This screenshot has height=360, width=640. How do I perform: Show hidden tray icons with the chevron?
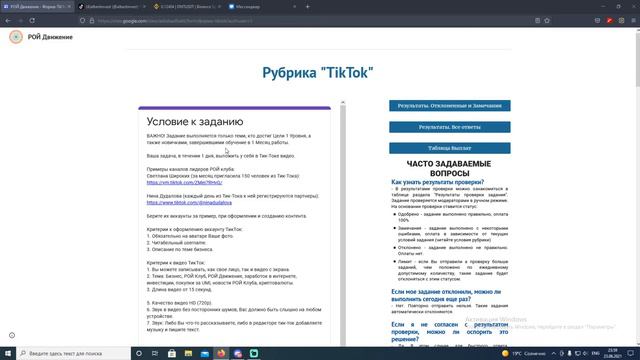coord(553,353)
